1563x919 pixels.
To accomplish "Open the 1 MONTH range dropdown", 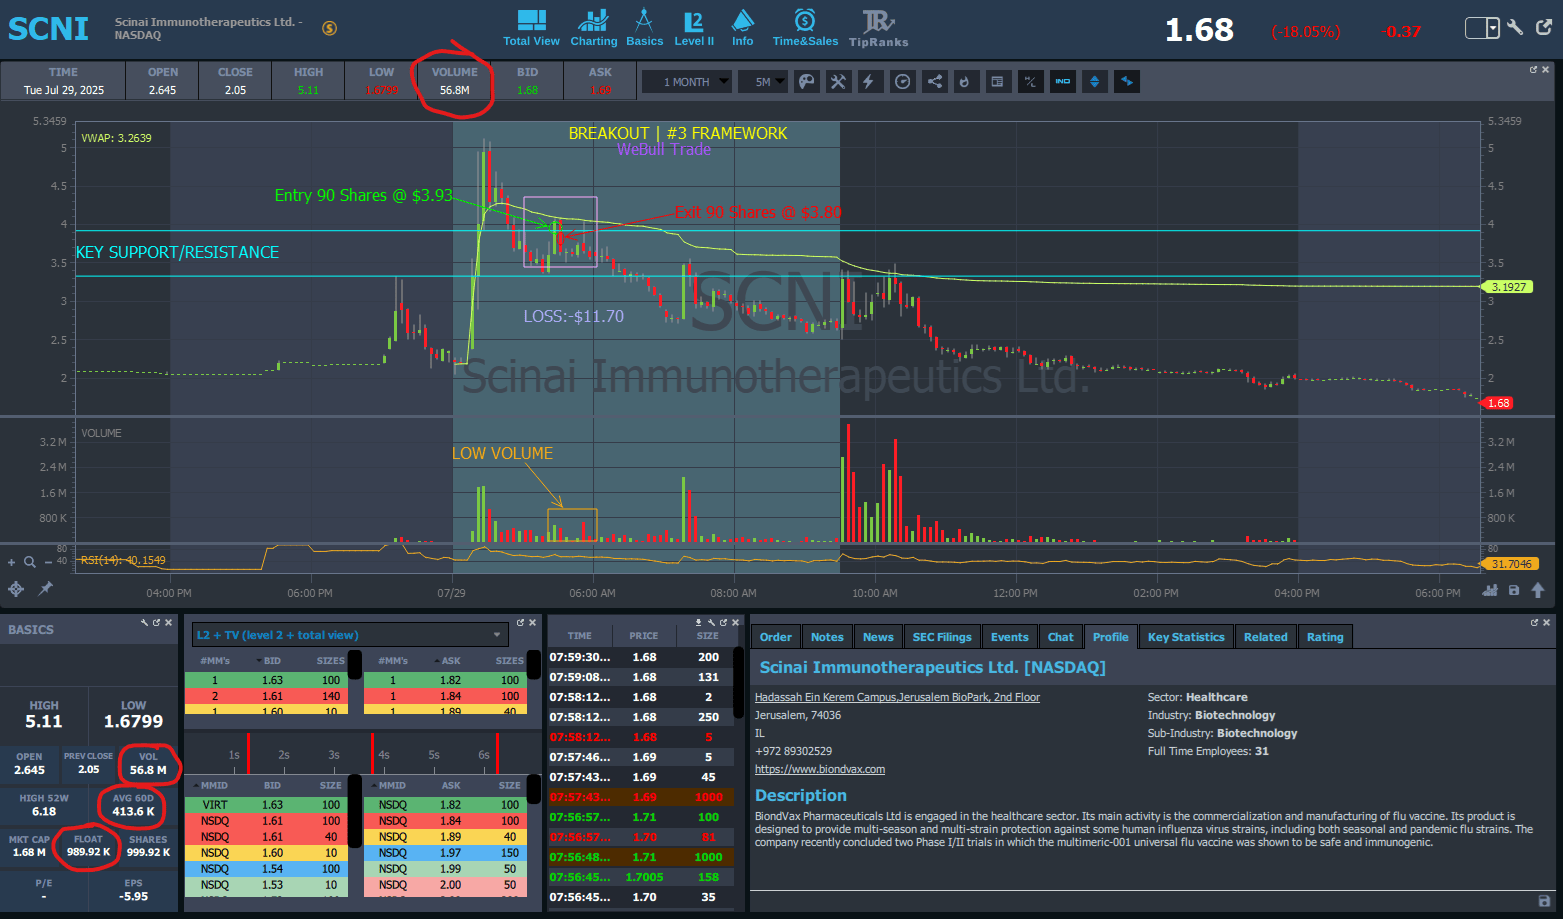I will coord(687,82).
